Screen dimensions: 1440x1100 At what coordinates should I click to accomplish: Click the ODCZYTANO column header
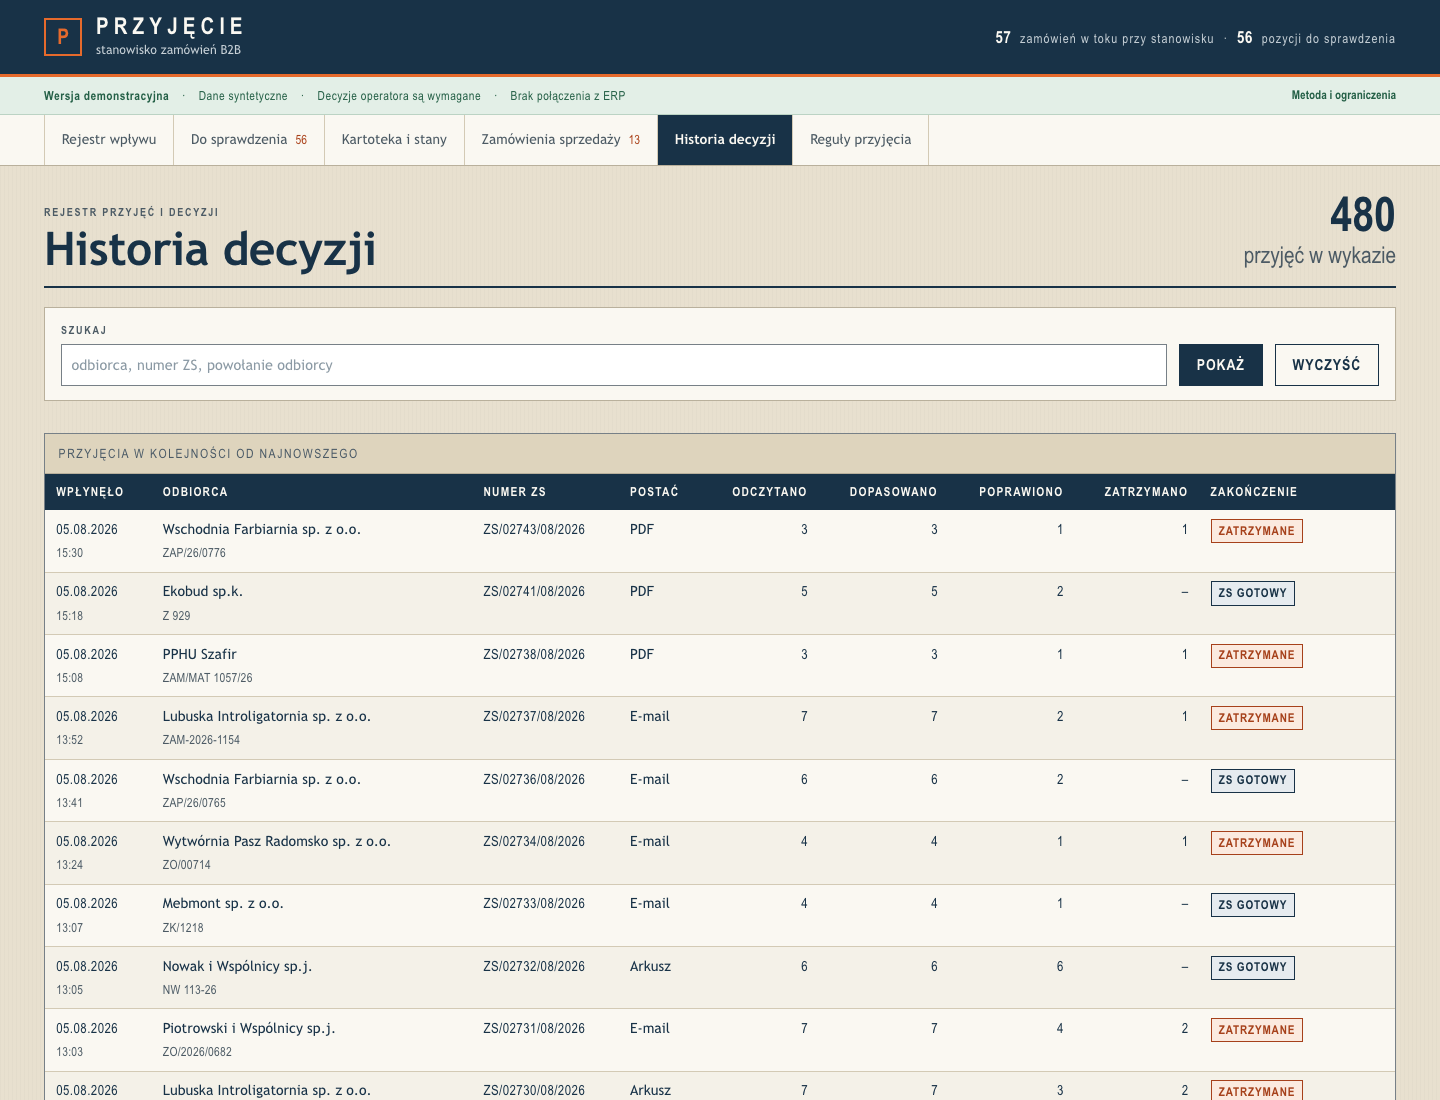769,492
